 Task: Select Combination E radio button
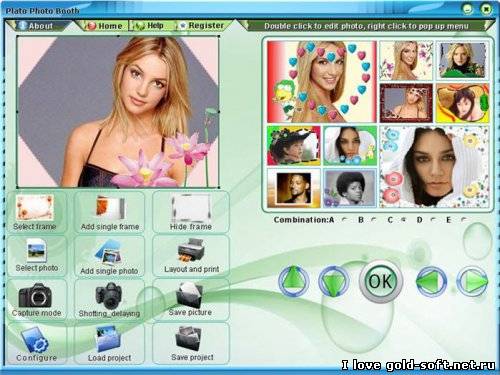click(464, 220)
